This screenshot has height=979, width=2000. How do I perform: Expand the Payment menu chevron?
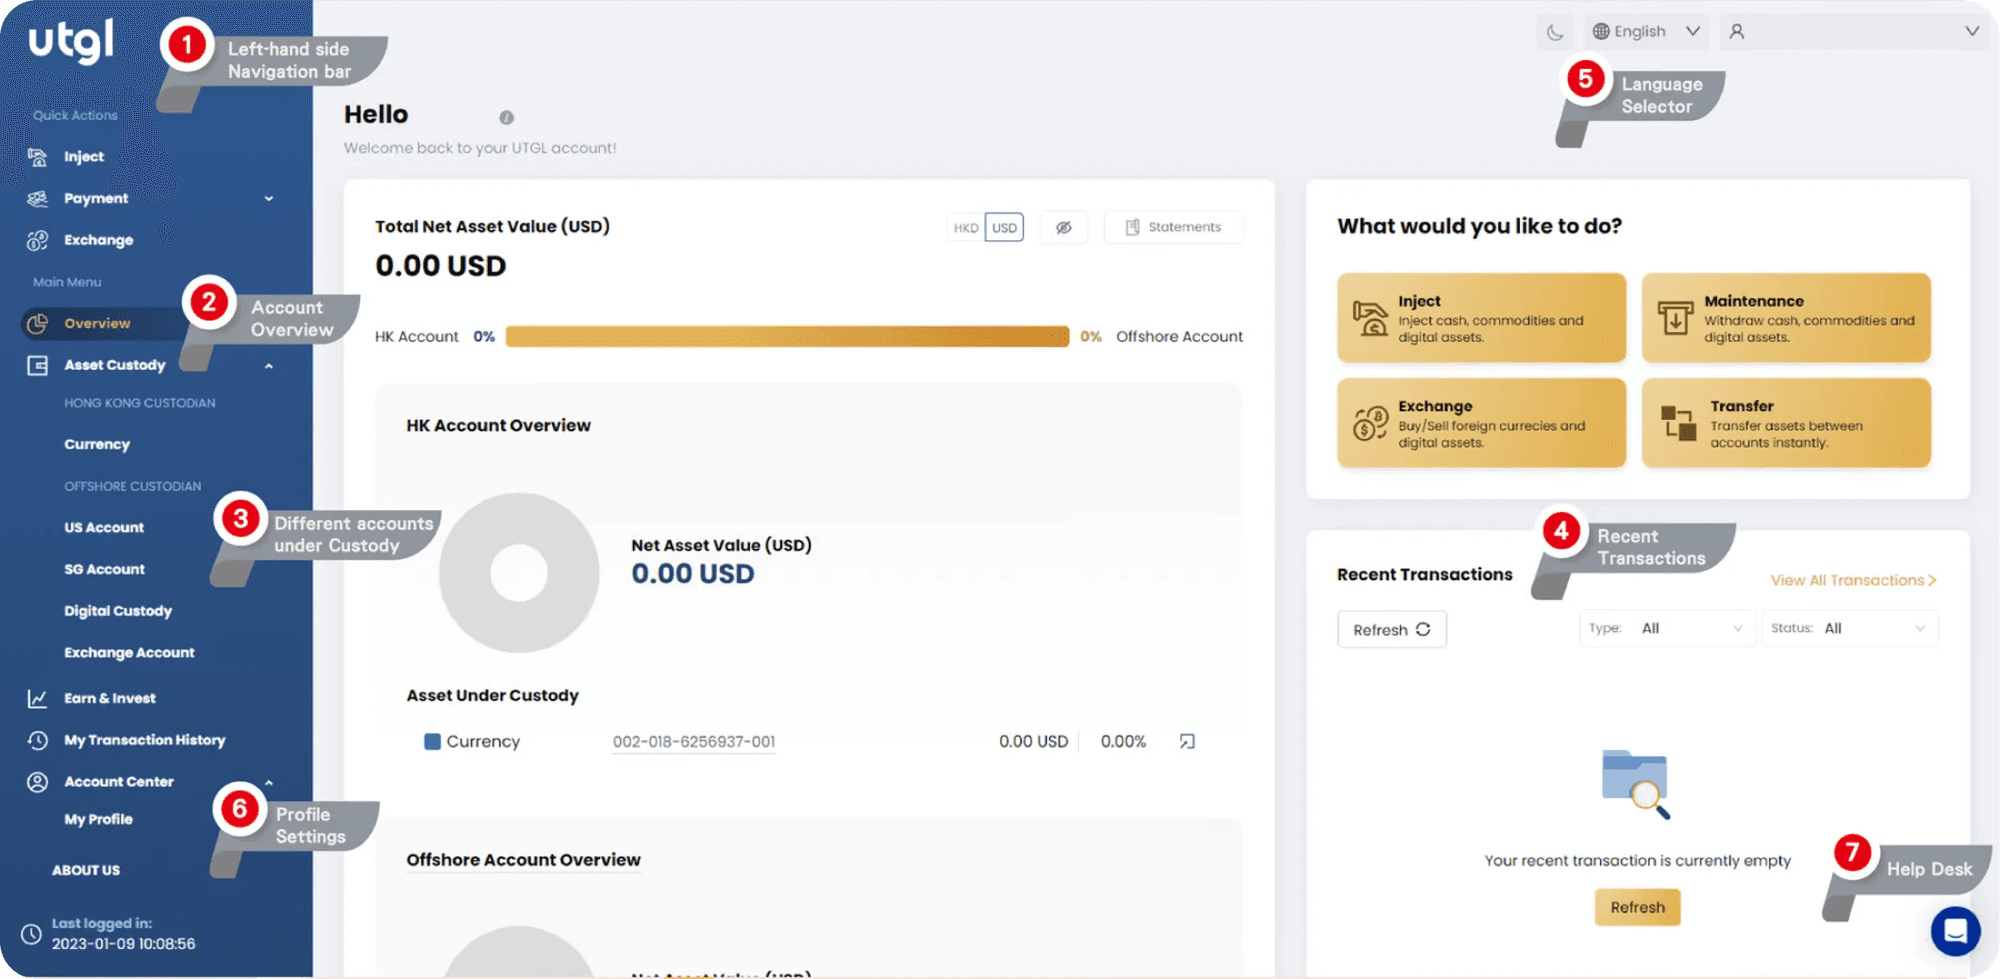coord(268,198)
